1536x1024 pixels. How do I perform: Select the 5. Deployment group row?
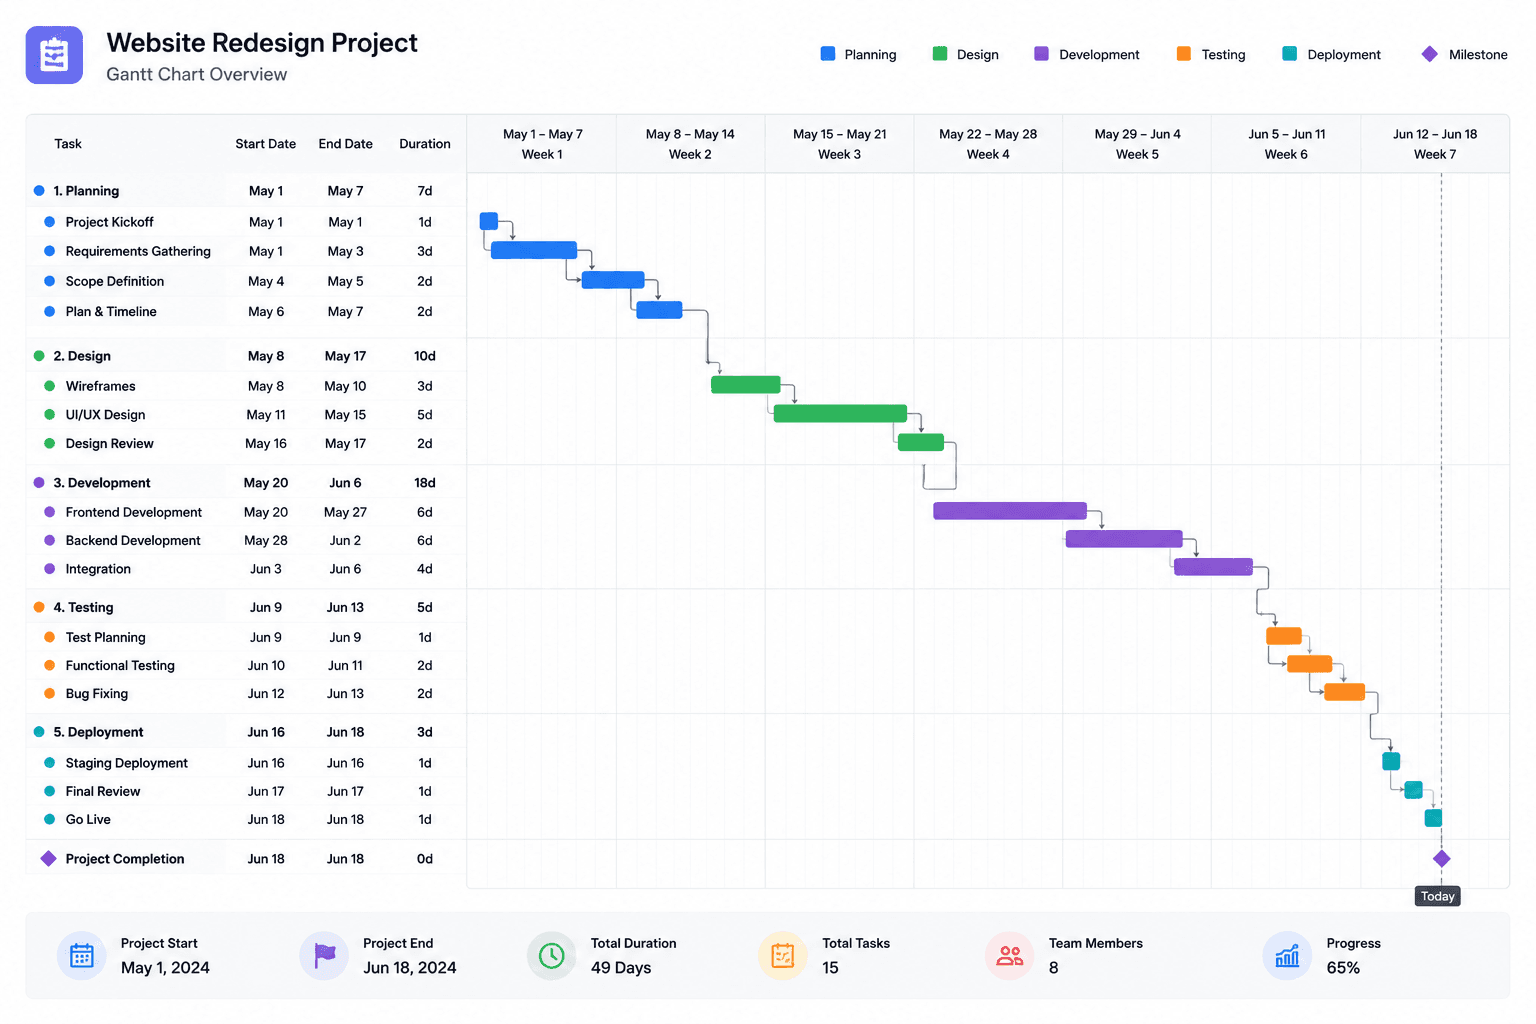point(246,732)
